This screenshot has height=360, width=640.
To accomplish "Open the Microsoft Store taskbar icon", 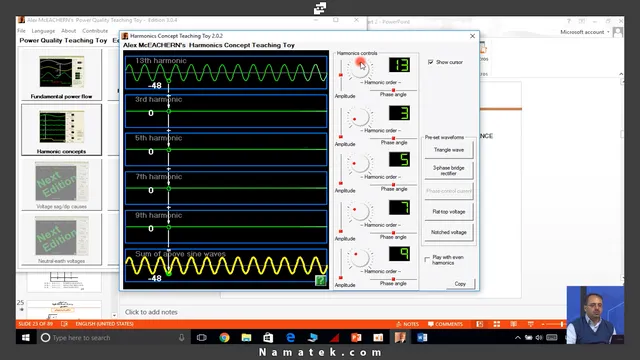I will [268, 338].
